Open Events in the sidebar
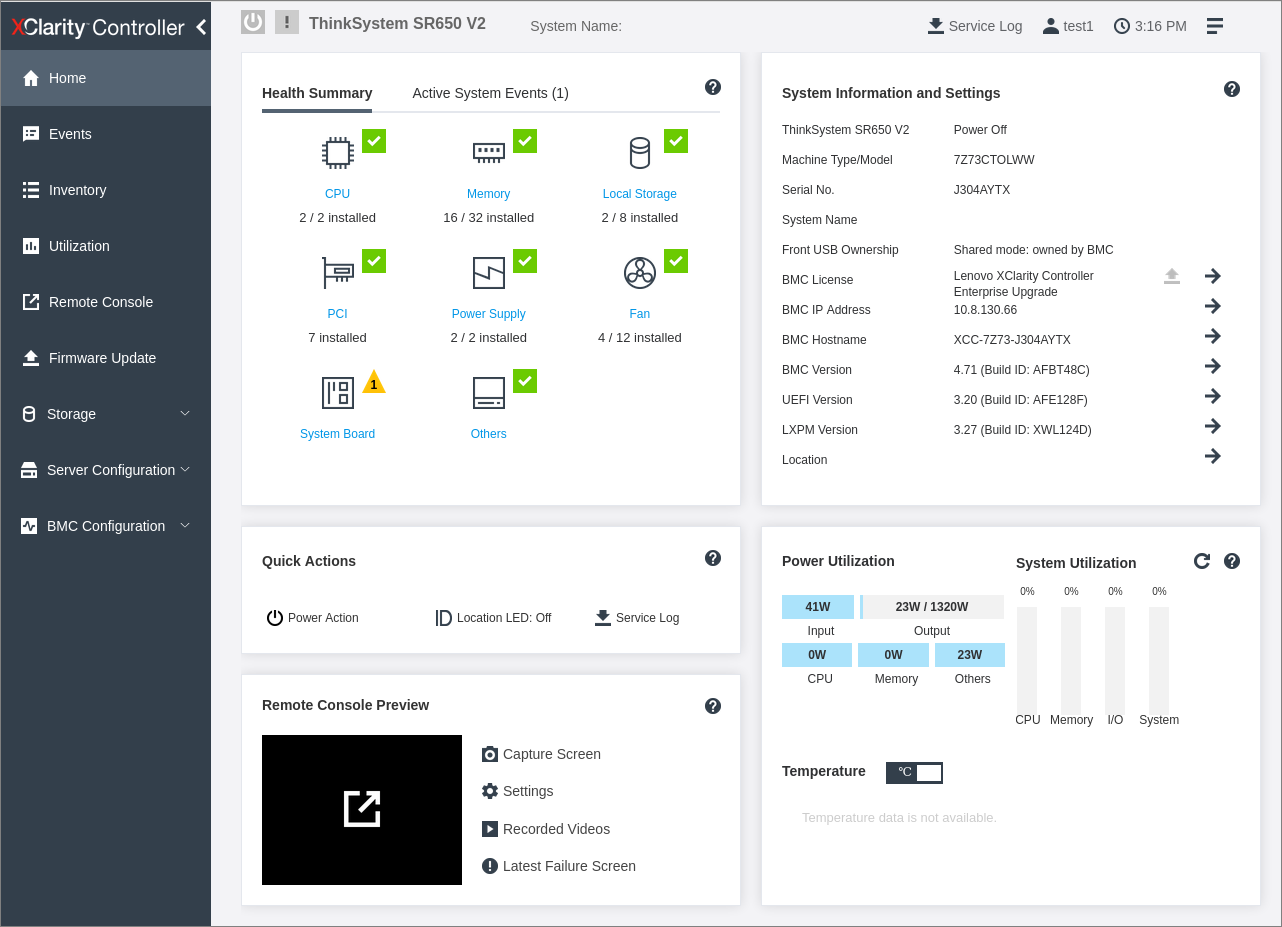The width and height of the screenshot is (1282, 927). [x=106, y=134]
